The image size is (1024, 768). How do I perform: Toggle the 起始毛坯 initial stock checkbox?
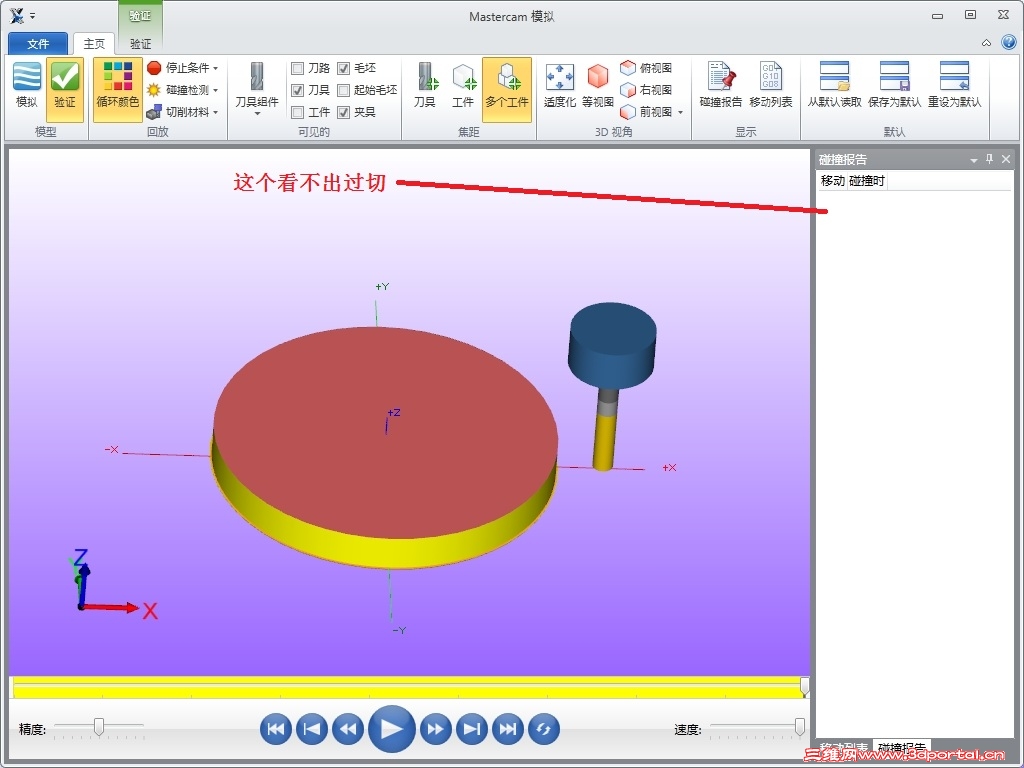(x=344, y=90)
